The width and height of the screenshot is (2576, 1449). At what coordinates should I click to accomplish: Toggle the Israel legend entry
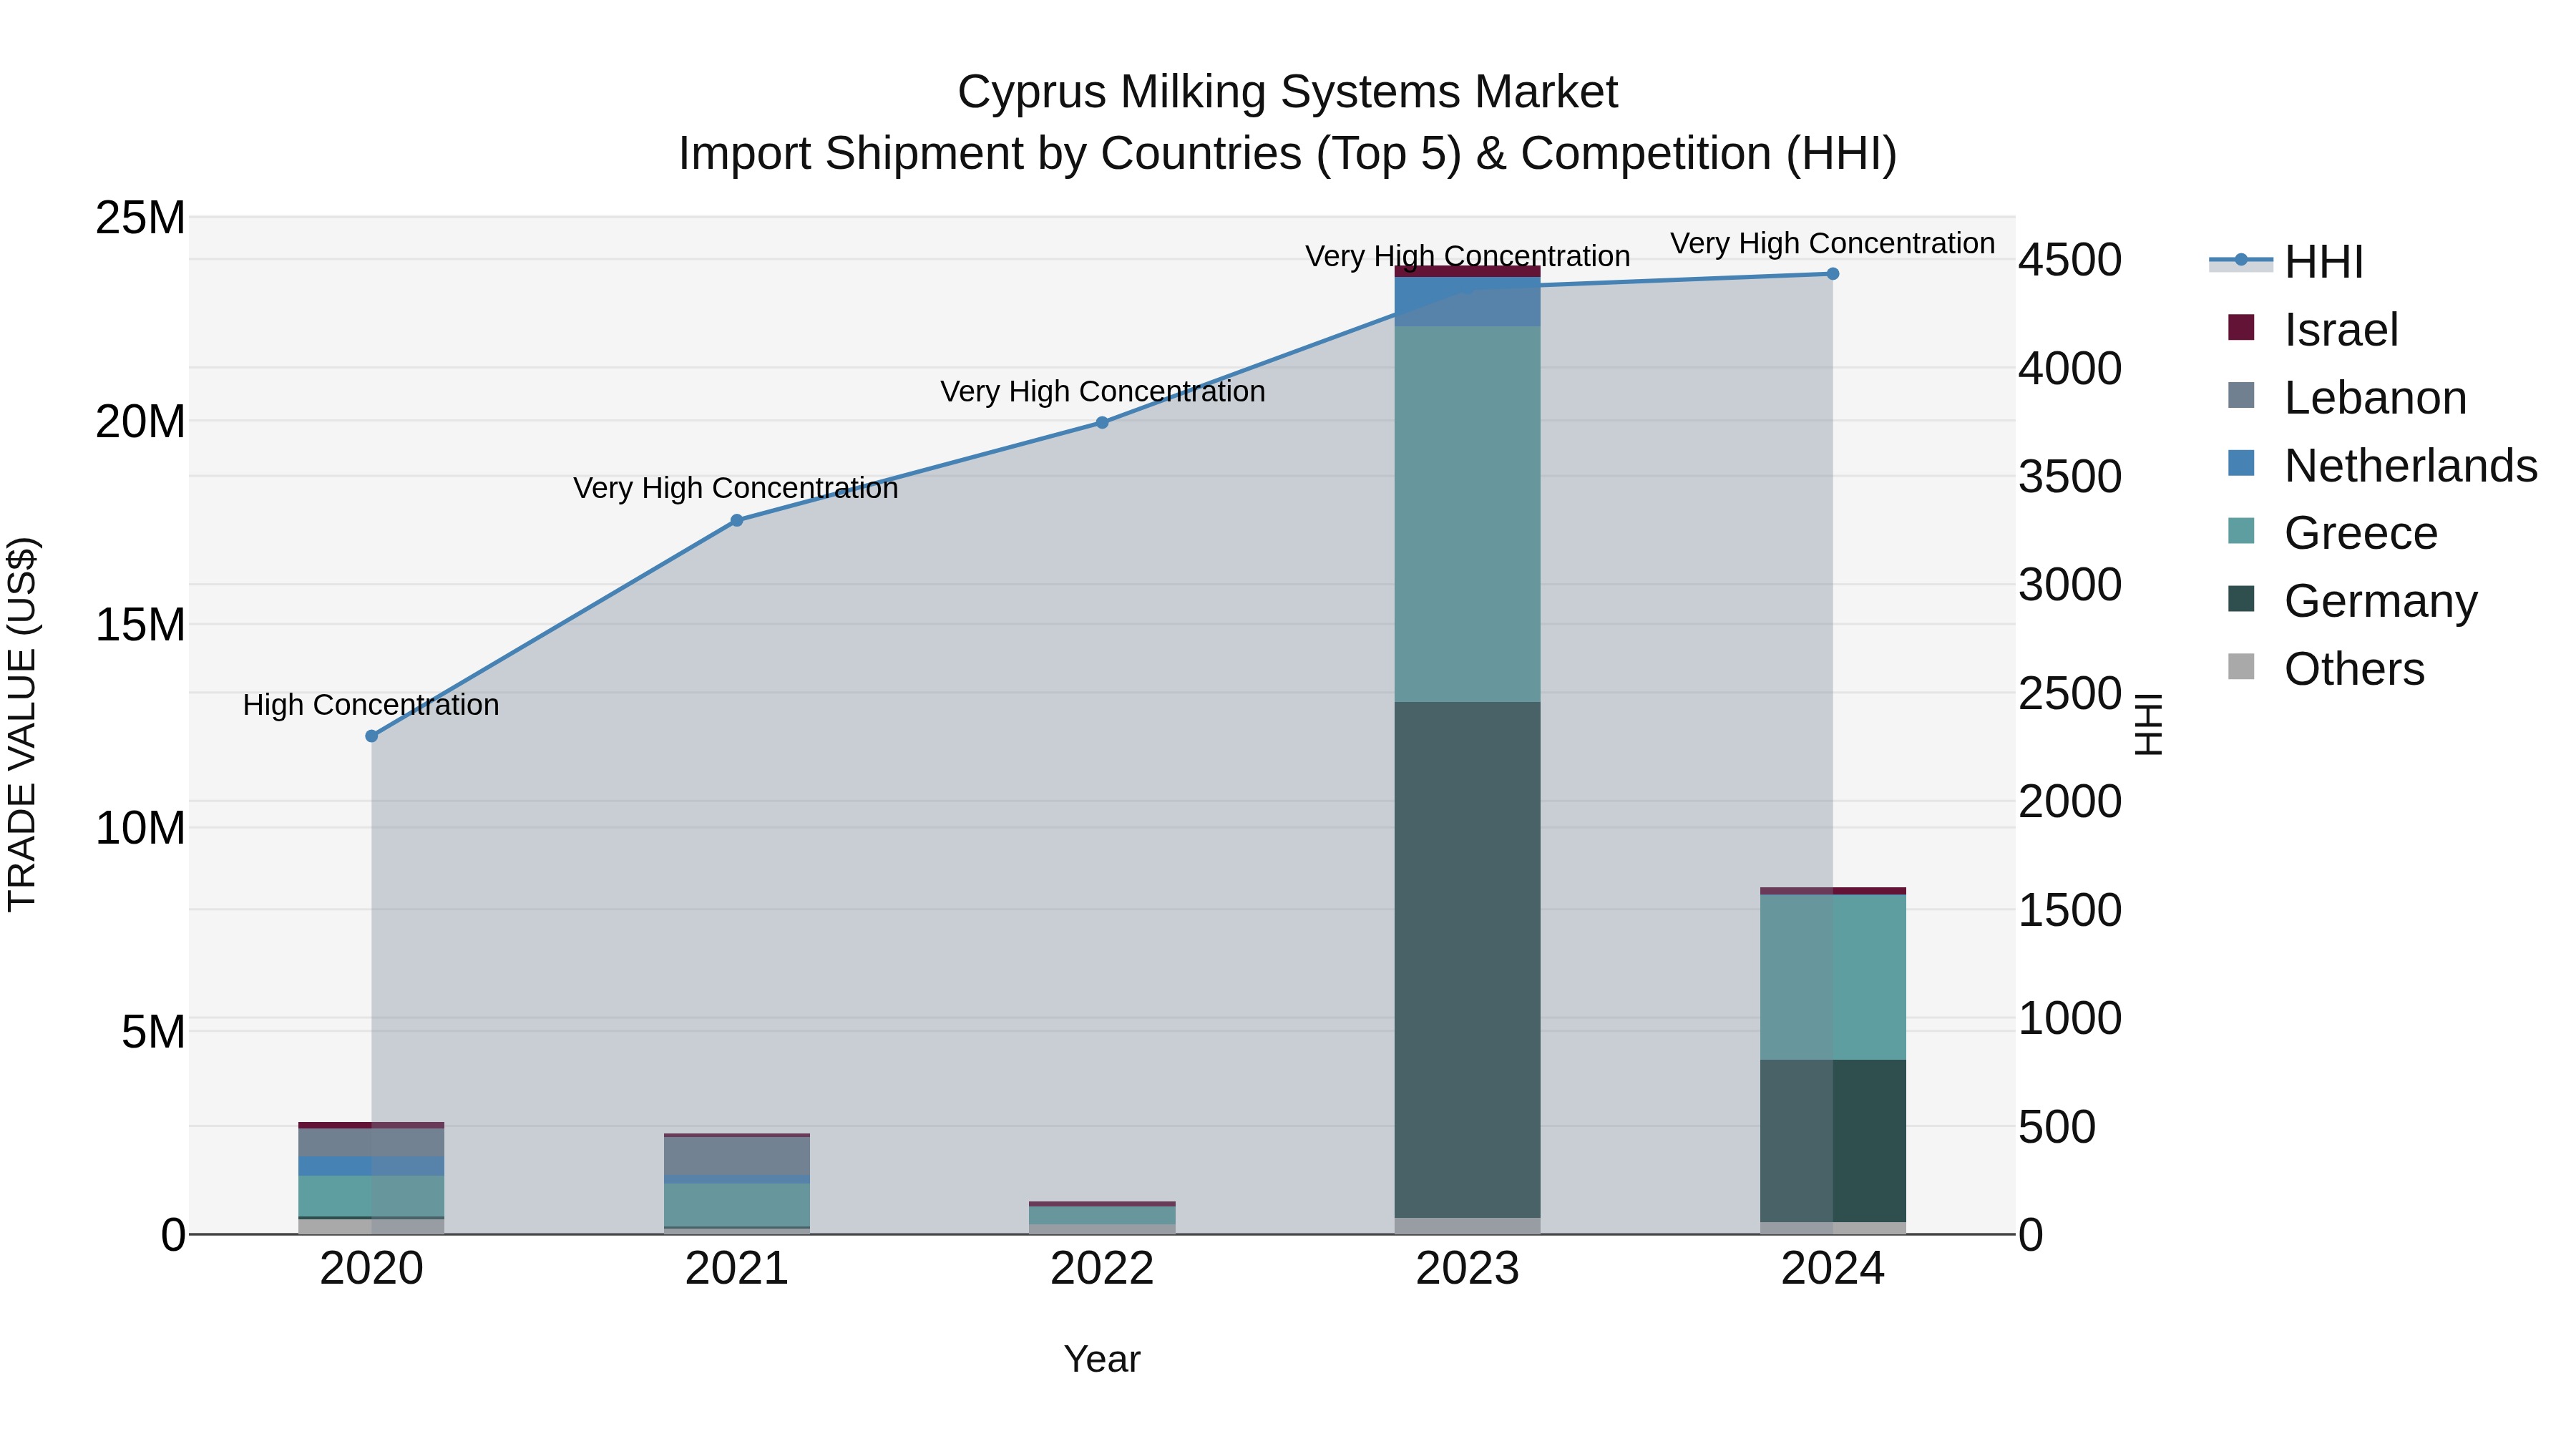(2313, 330)
